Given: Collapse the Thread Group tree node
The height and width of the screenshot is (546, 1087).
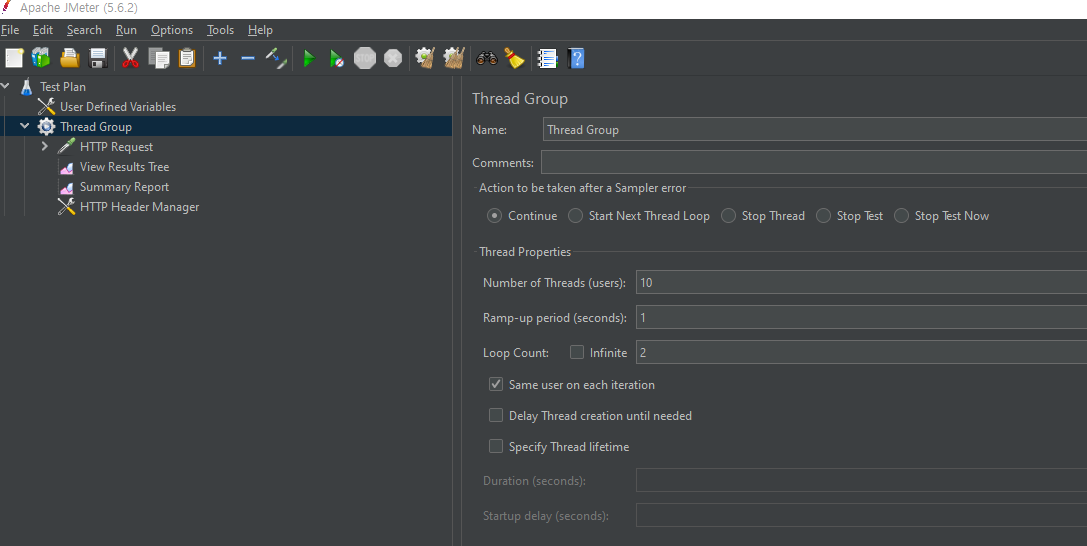Looking at the screenshot, I should [x=25, y=127].
